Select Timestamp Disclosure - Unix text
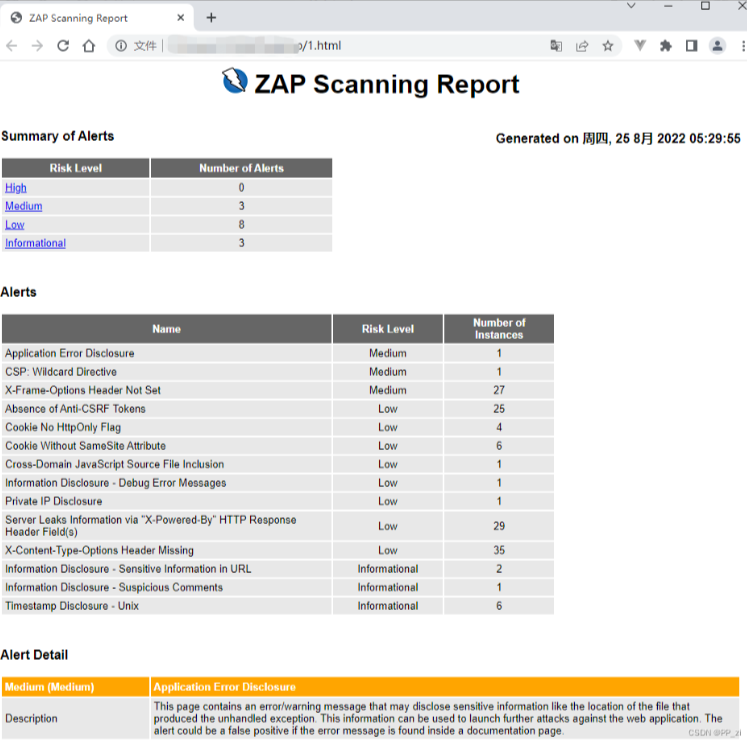Screen dimensions: 747x740 [72, 606]
